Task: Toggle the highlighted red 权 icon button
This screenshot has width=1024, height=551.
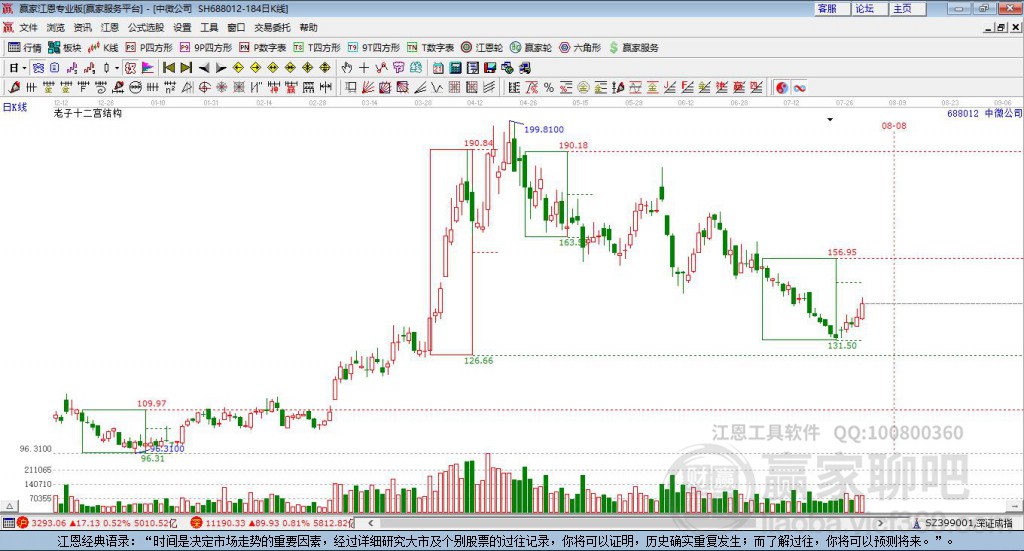Action: 131,68
